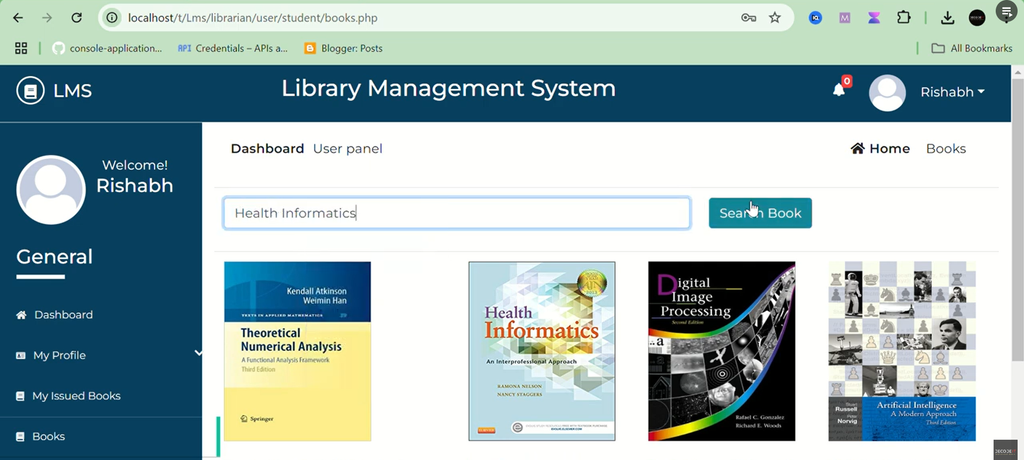Click the site info icon in address bar
Image resolution: width=1024 pixels, height=460 pixels.
112,18
